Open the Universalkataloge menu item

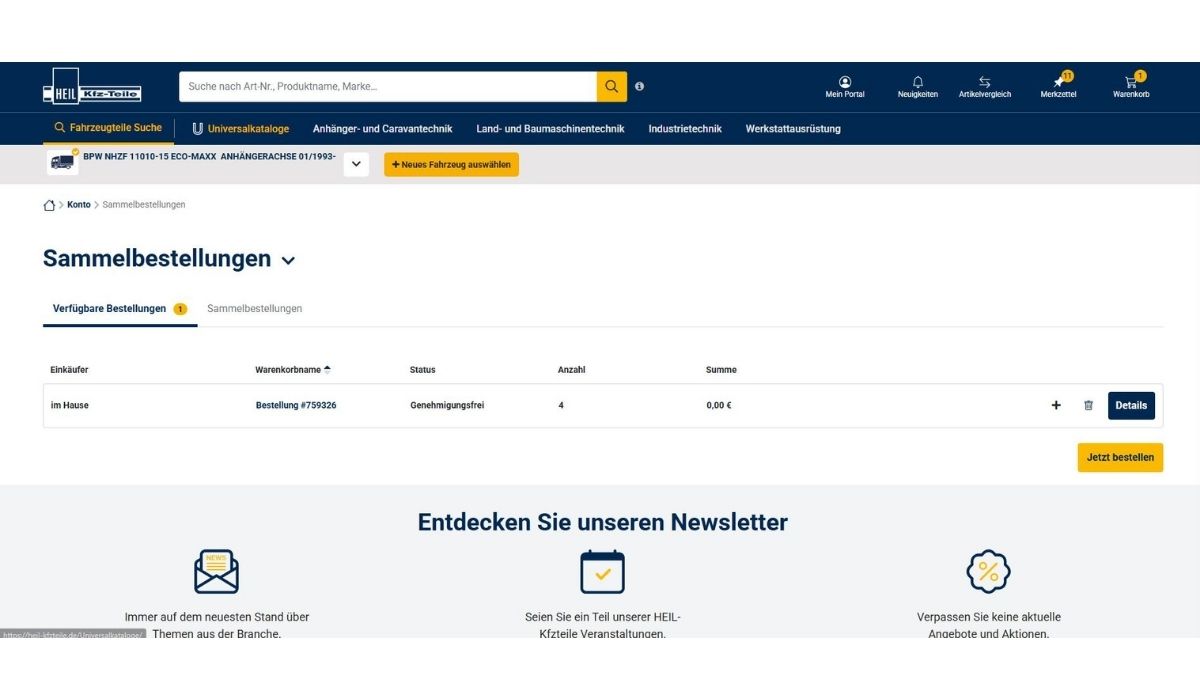click(241, 129)
